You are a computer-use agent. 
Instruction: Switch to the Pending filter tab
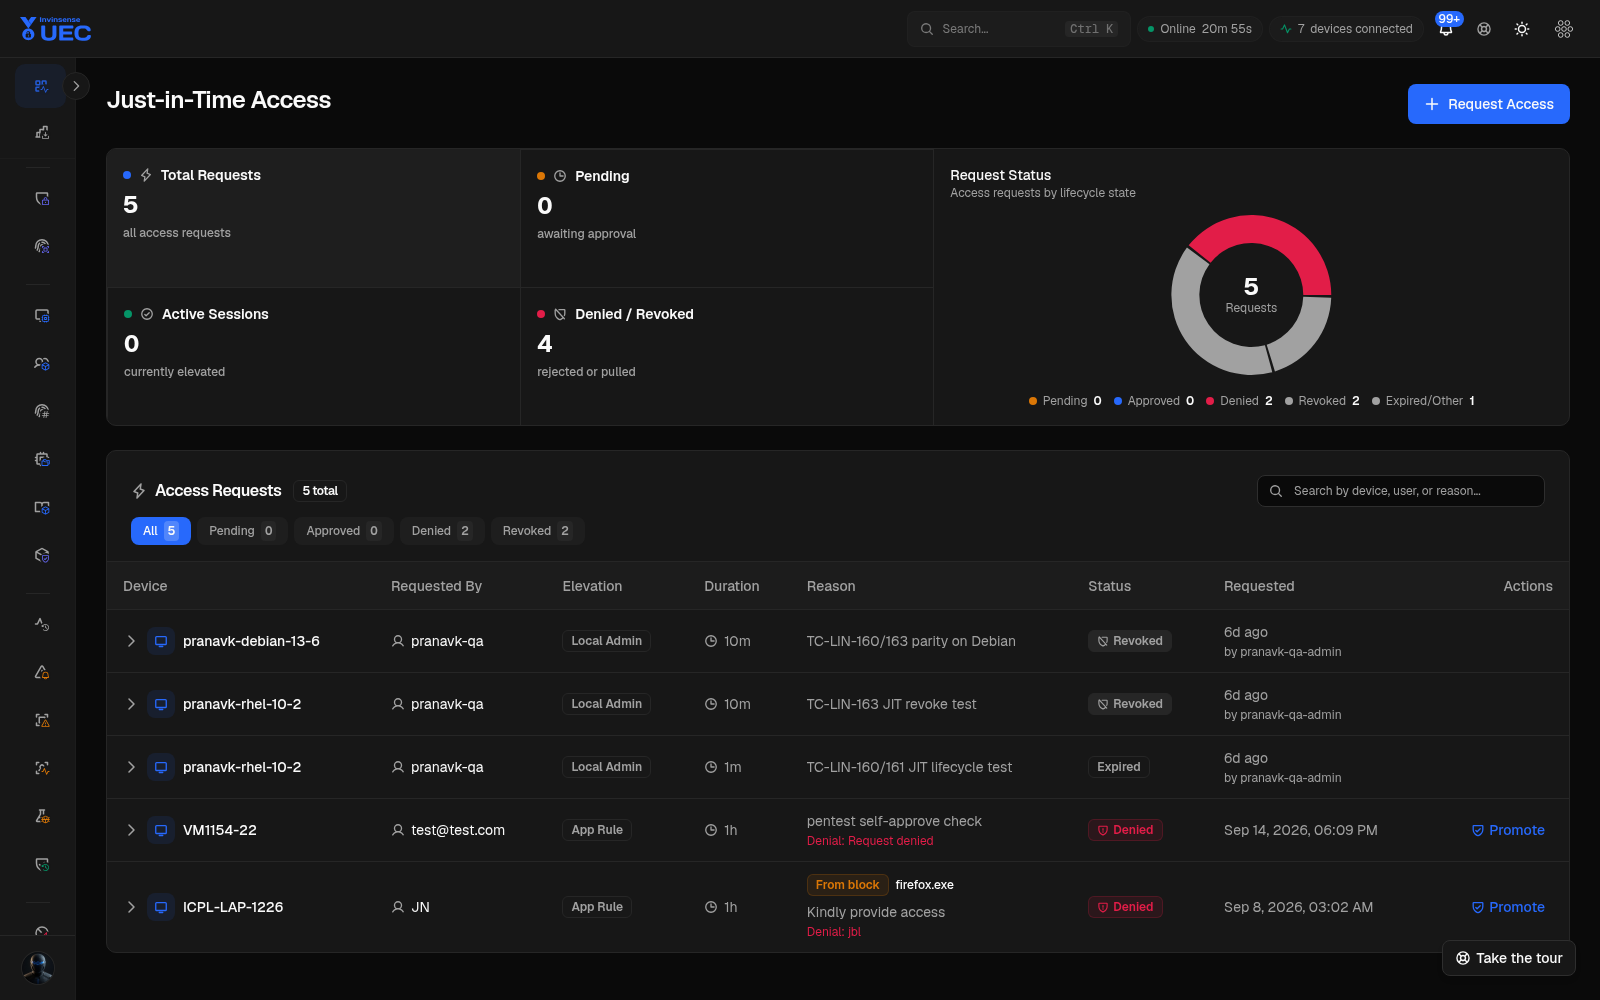242,531
